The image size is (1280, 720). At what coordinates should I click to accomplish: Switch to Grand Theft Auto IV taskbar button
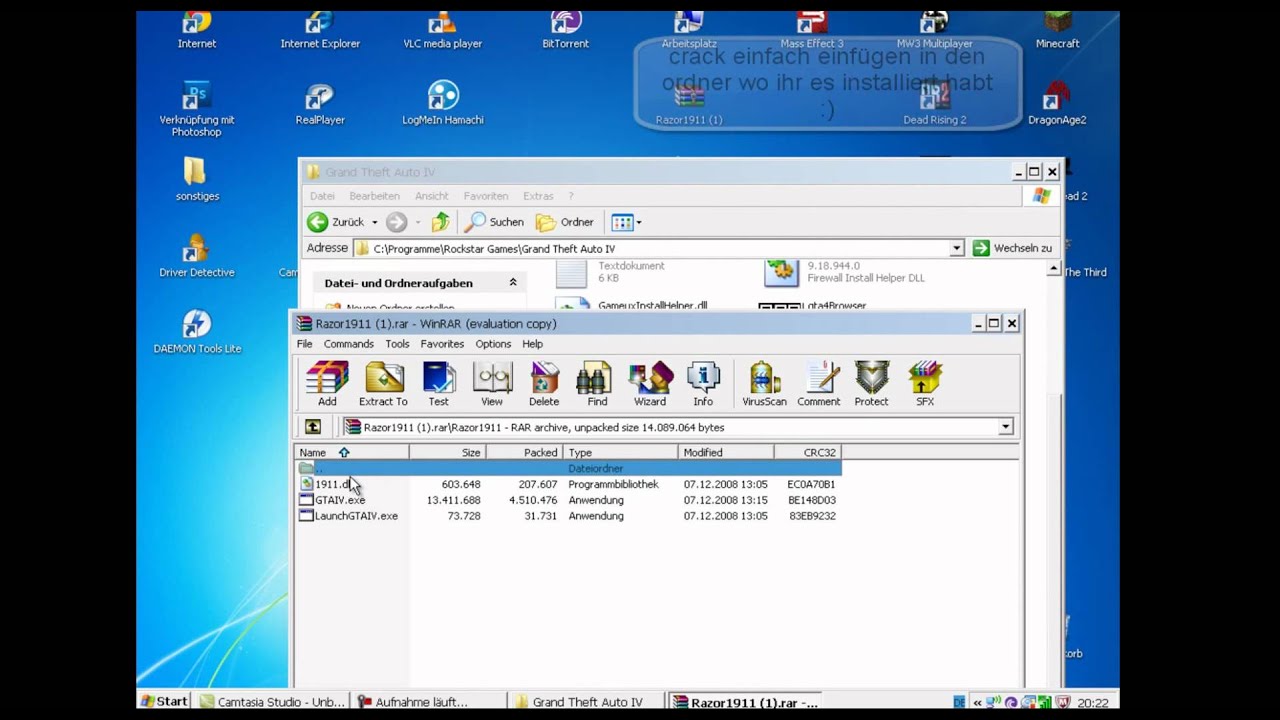586,702
